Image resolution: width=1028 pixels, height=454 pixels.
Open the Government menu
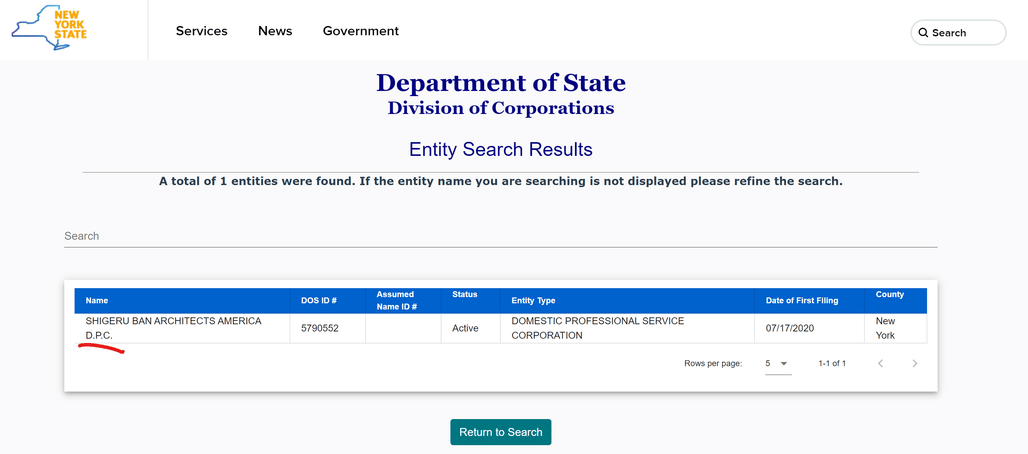(x=361, y=31)
